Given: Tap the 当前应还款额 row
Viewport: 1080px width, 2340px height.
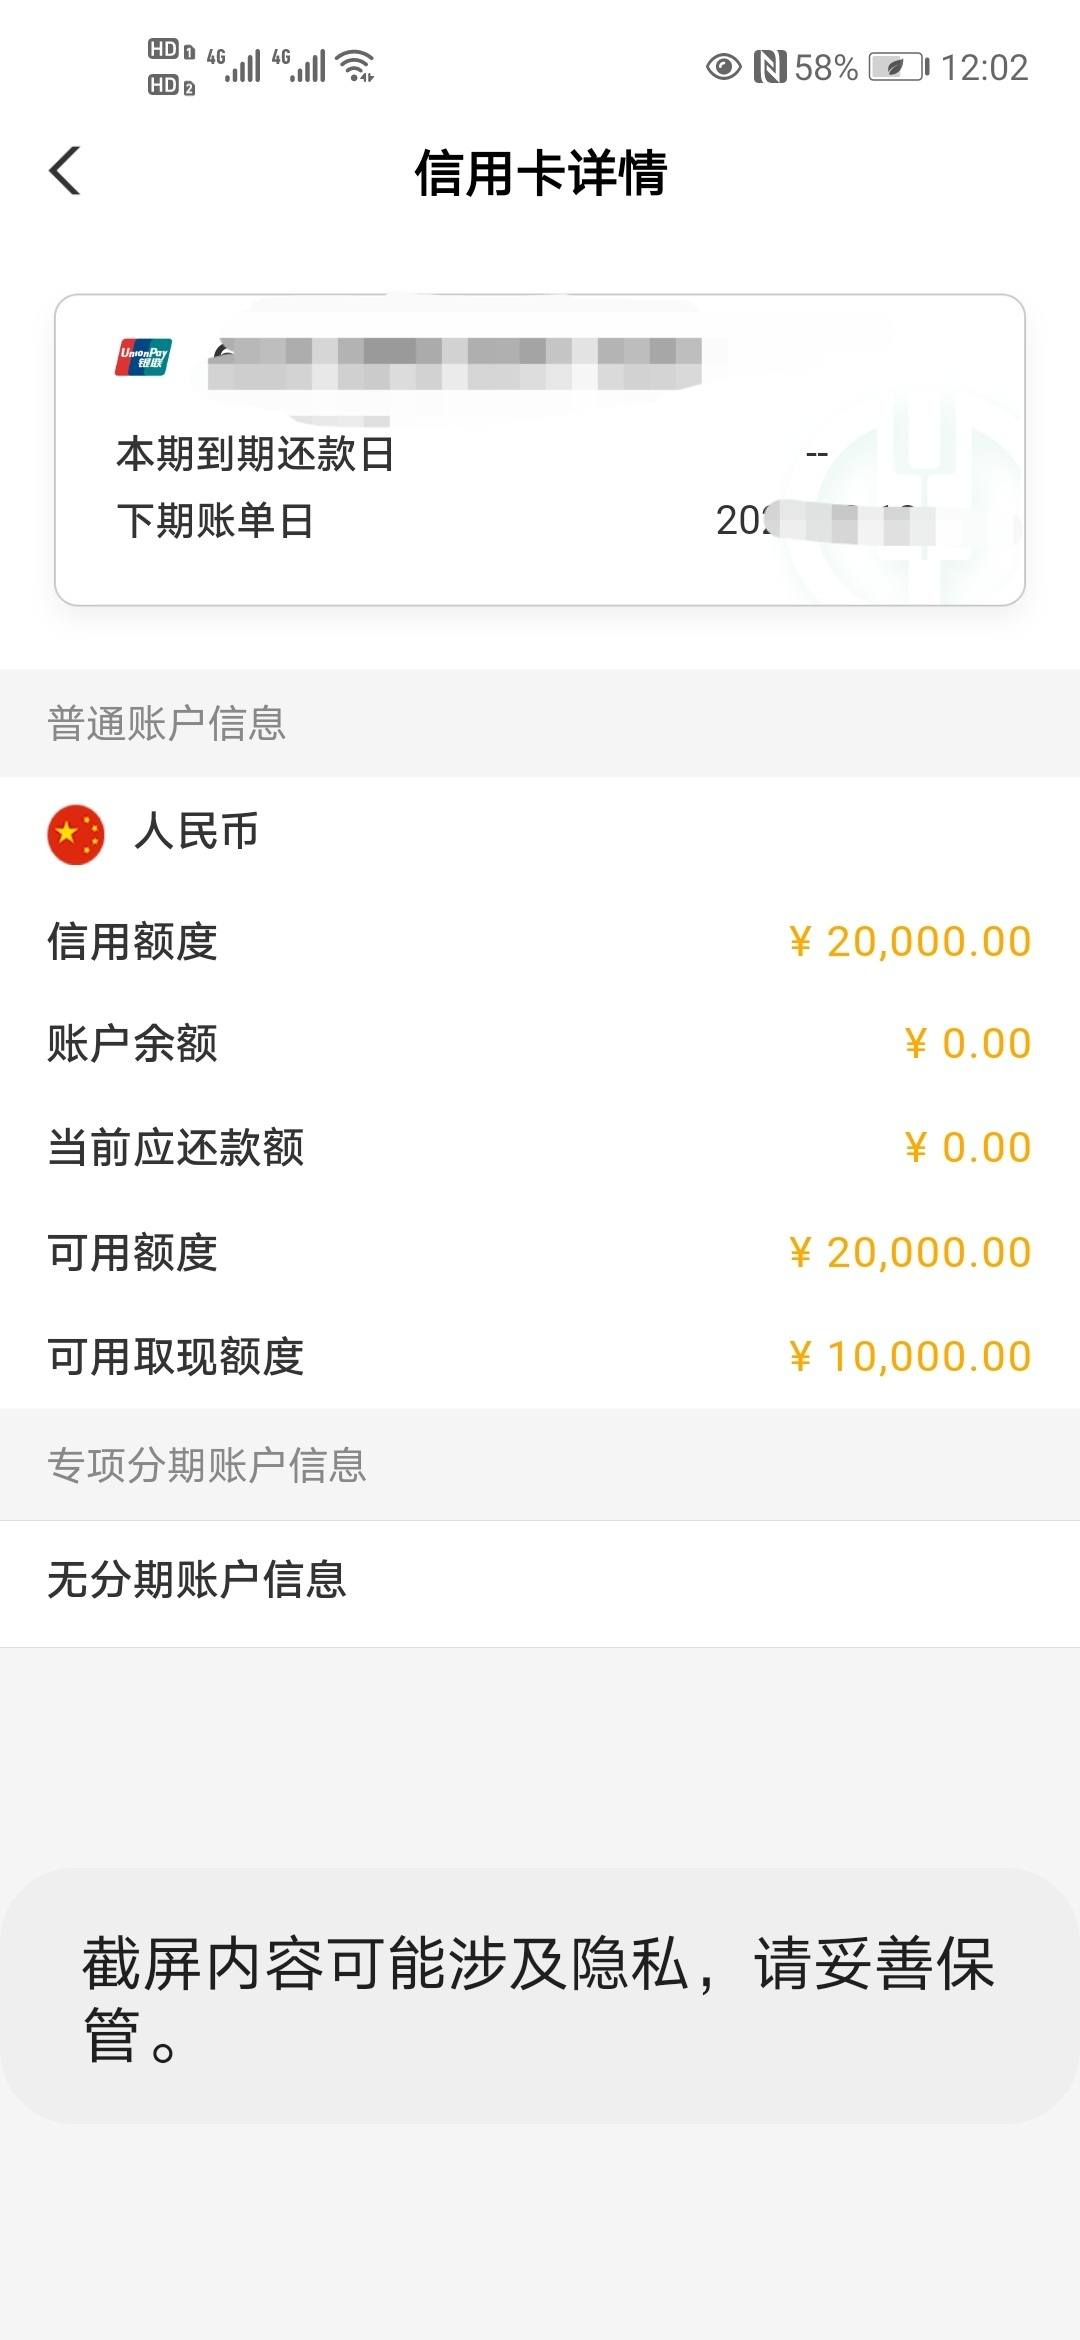Looking at the screenshot, I should coord(540,1148).
